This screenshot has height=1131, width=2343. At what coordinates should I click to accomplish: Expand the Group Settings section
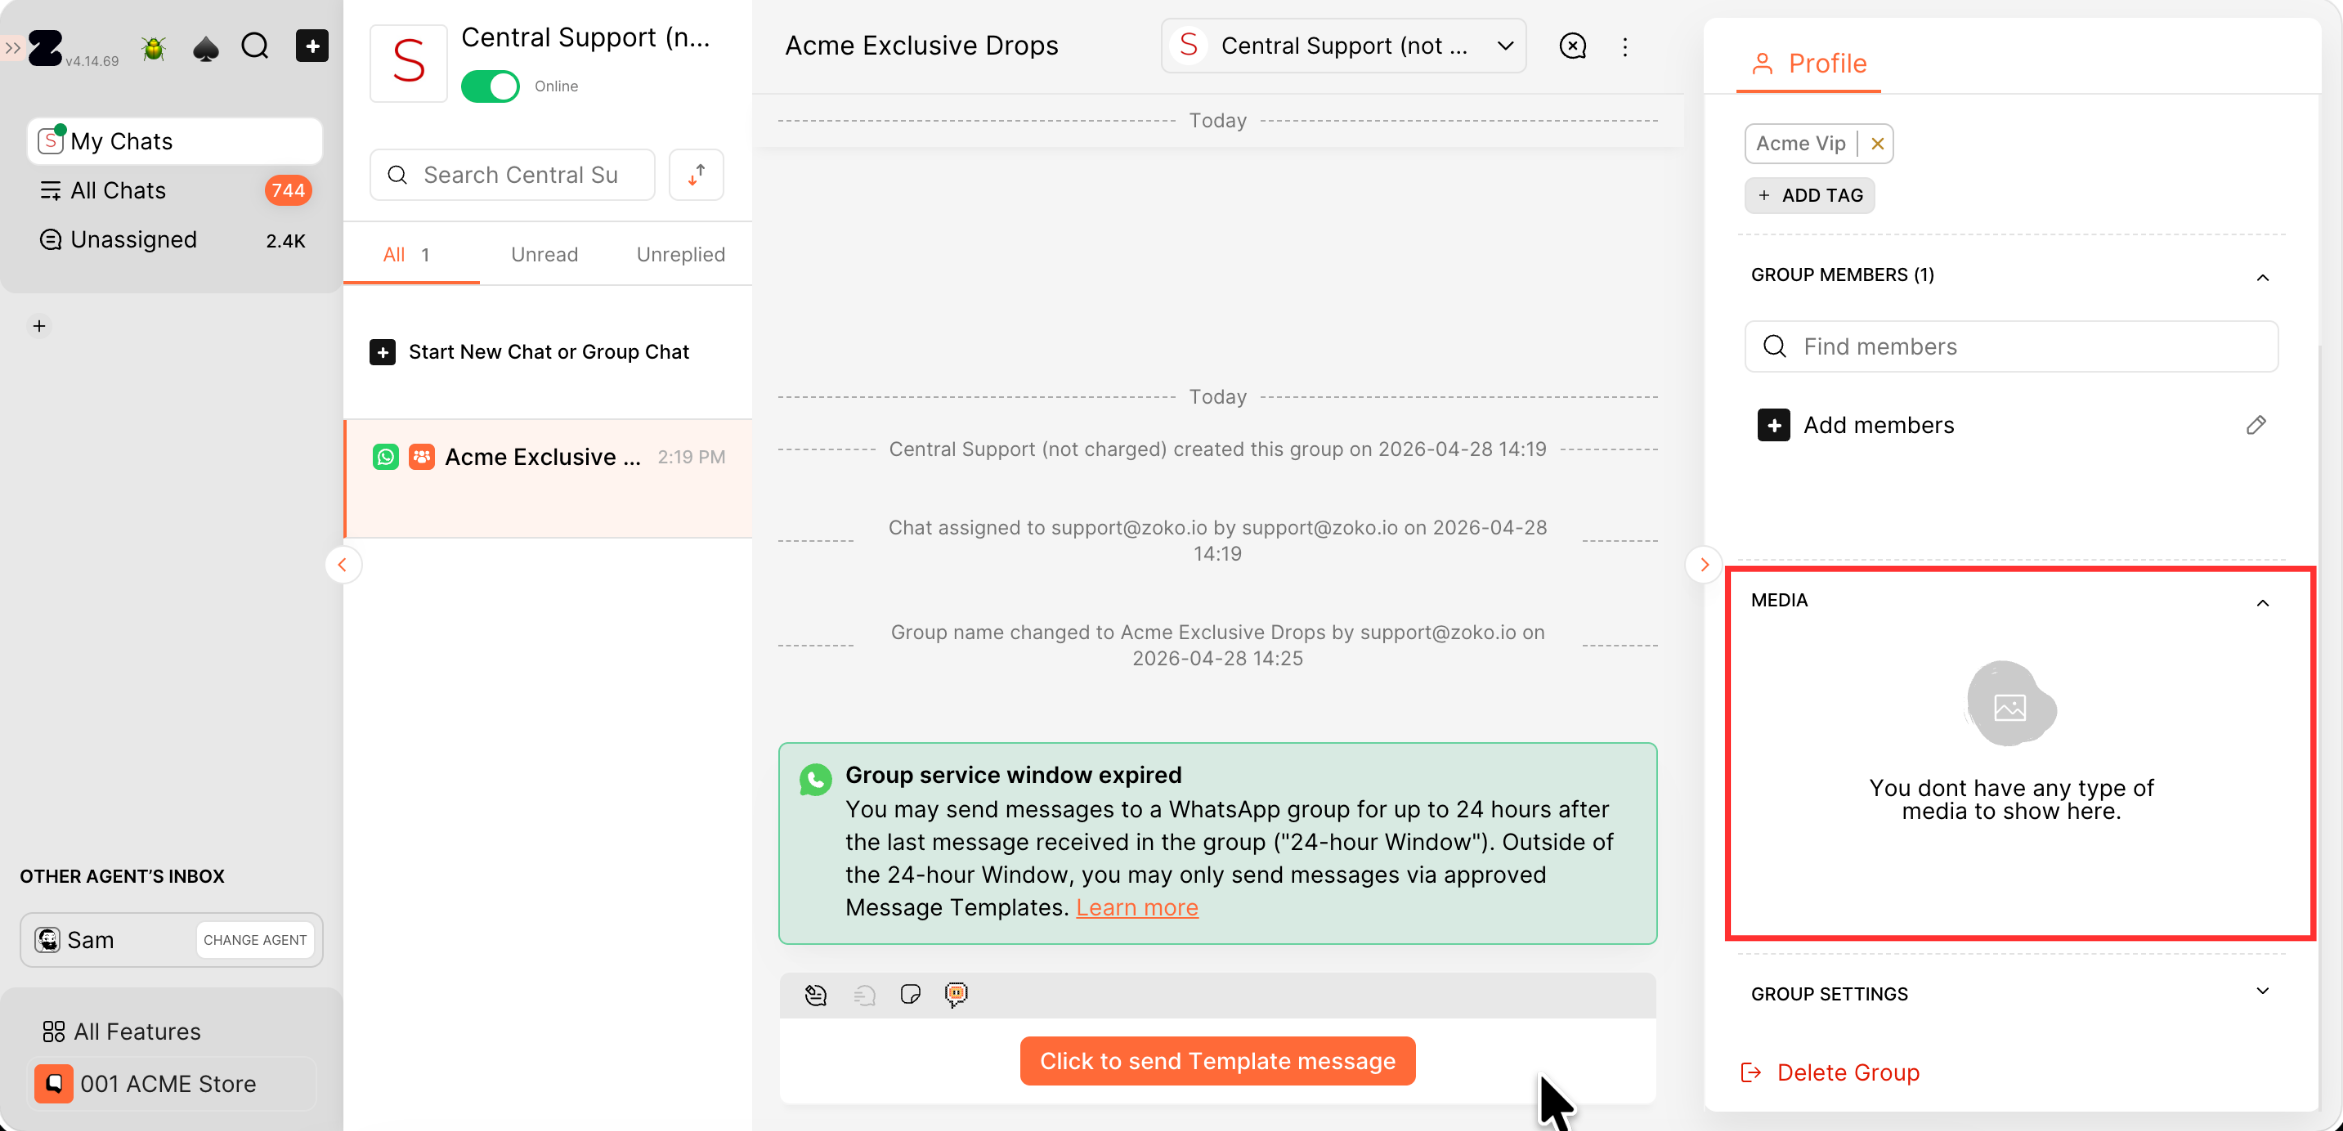pyautogui.click(x=2262, y=991)
